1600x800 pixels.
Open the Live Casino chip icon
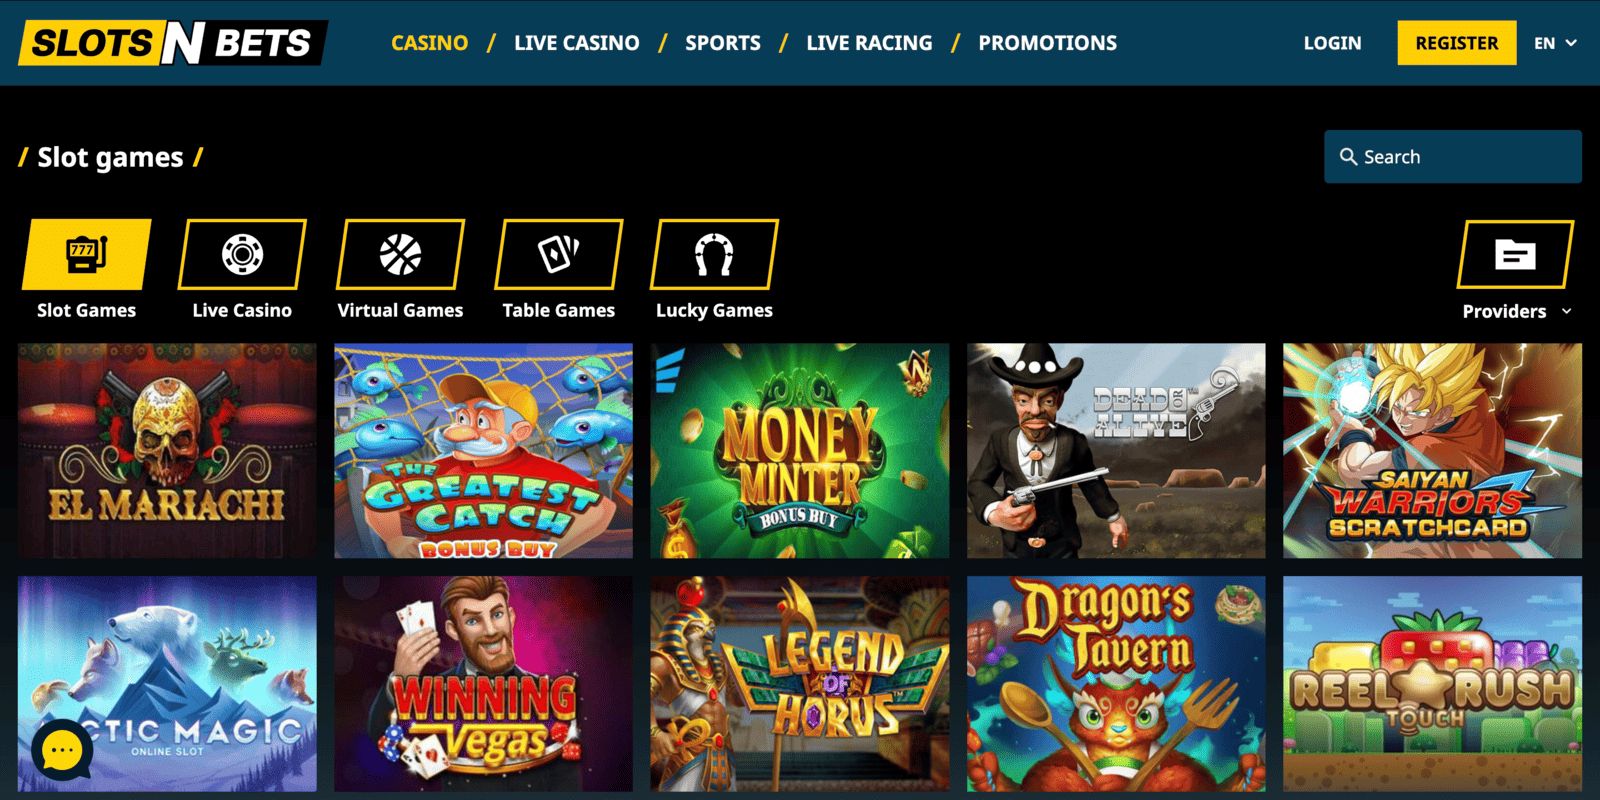[x=243, y=254]
